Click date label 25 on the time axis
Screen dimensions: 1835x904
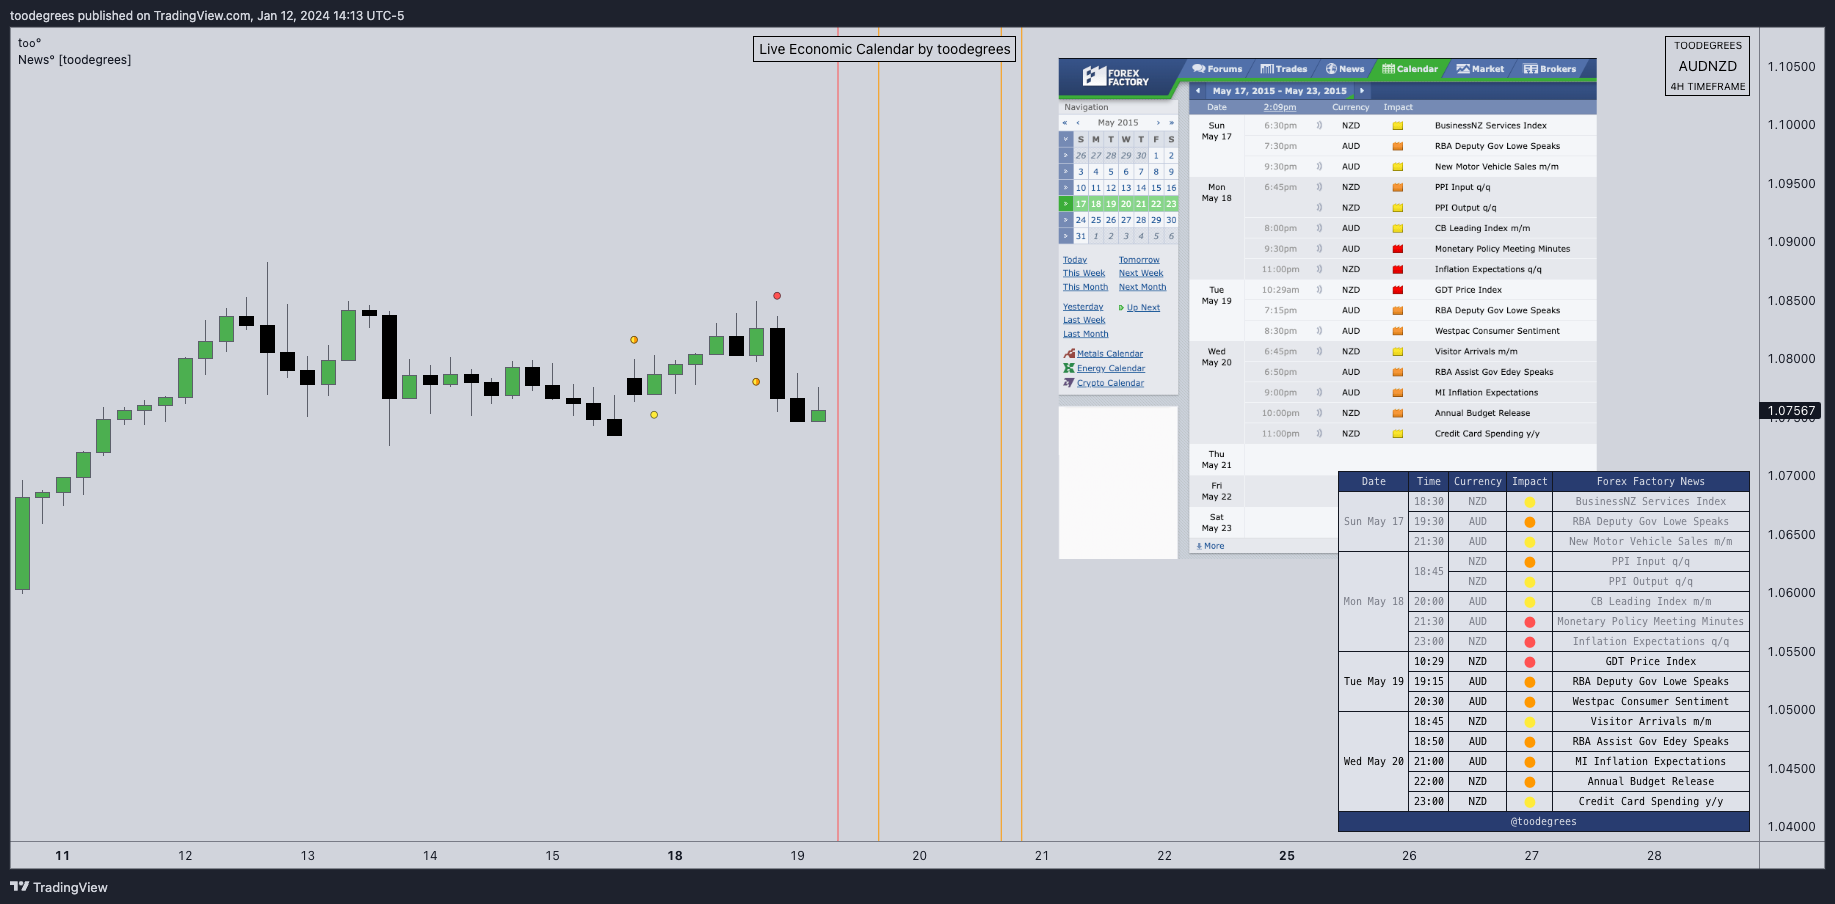pyautogui.click(x=1287, y=856)
